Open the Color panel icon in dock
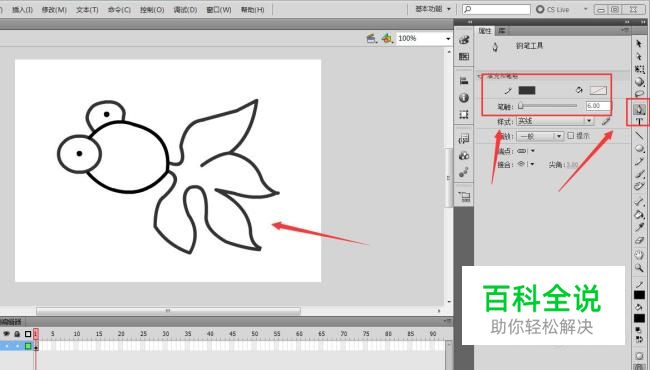Viewport: 650px width, 370px height. 464,40
